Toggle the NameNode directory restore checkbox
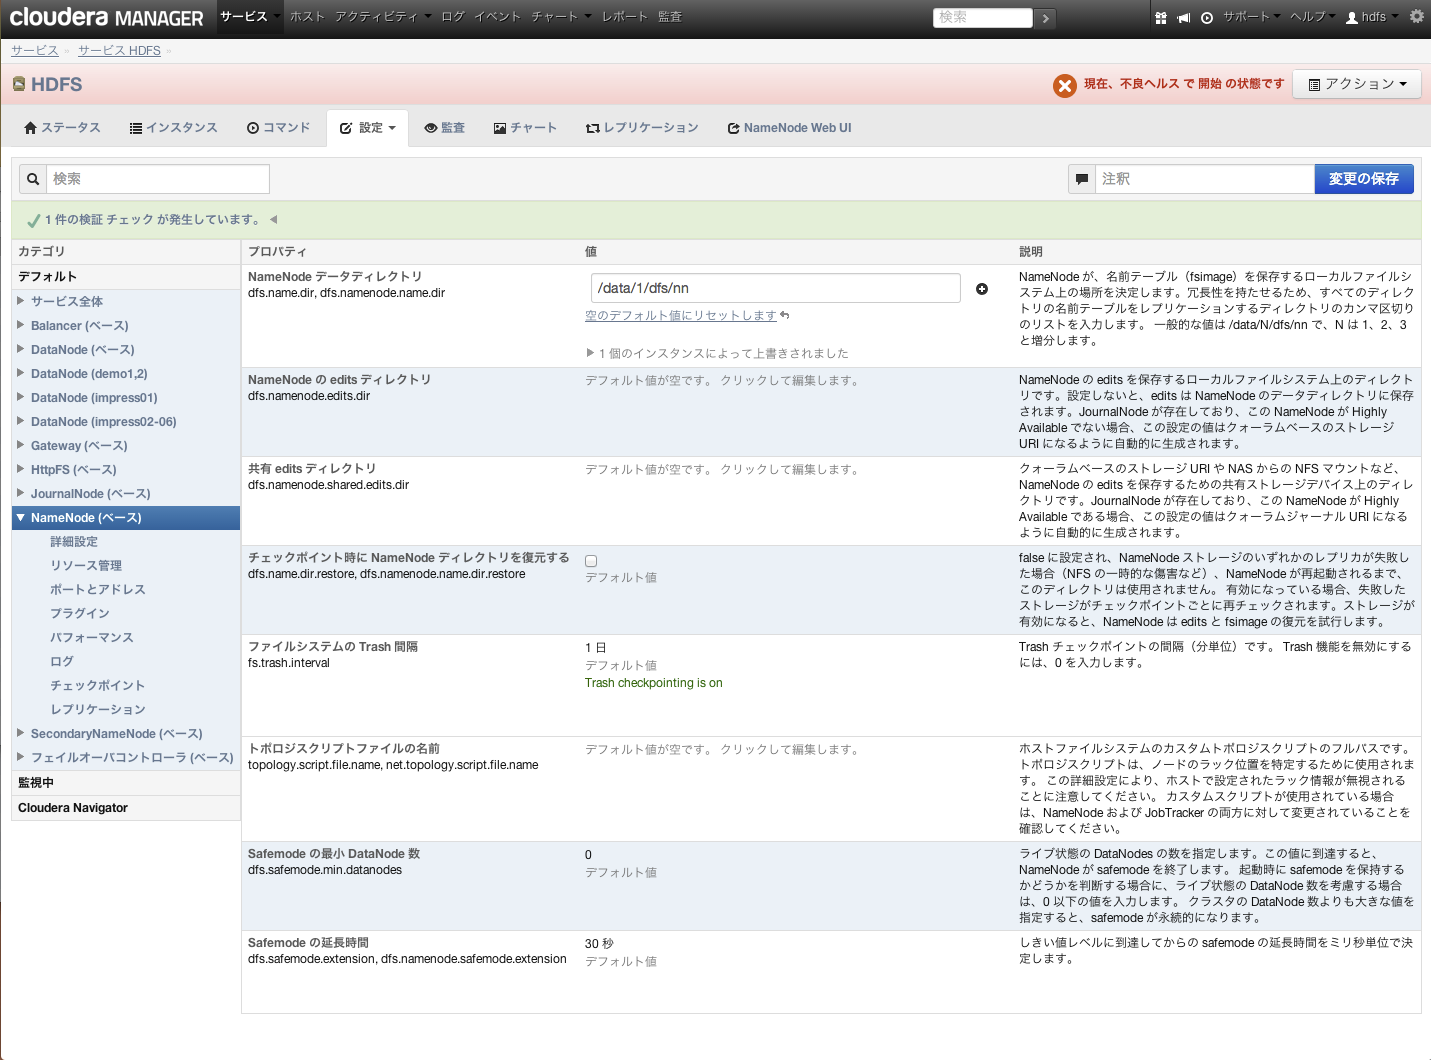The image size is (1431, 1060). click(x=591, y=561)
